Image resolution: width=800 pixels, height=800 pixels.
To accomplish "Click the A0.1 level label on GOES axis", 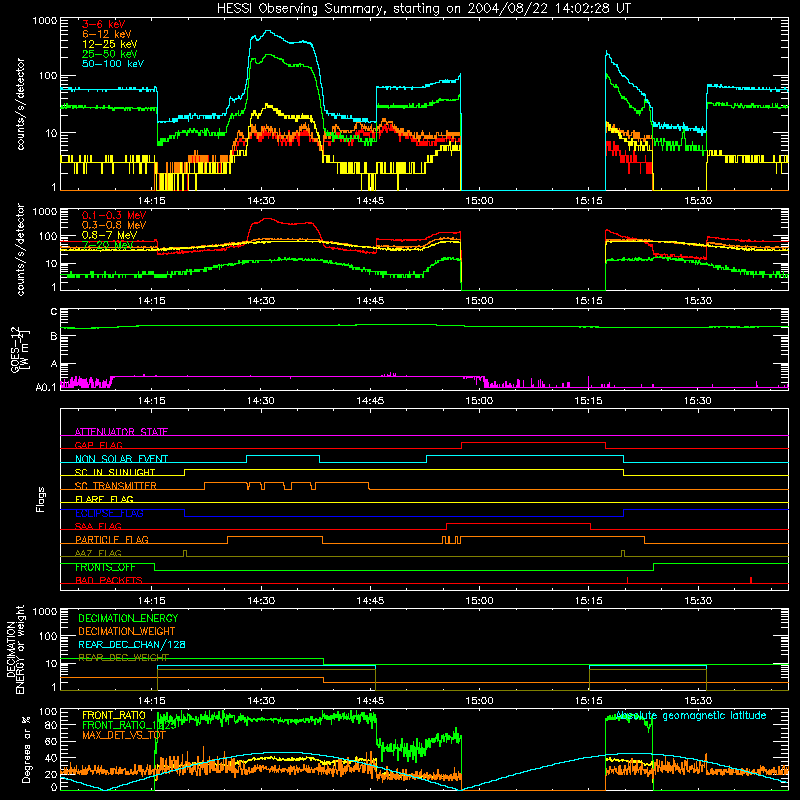I will (x=46, y=387).
